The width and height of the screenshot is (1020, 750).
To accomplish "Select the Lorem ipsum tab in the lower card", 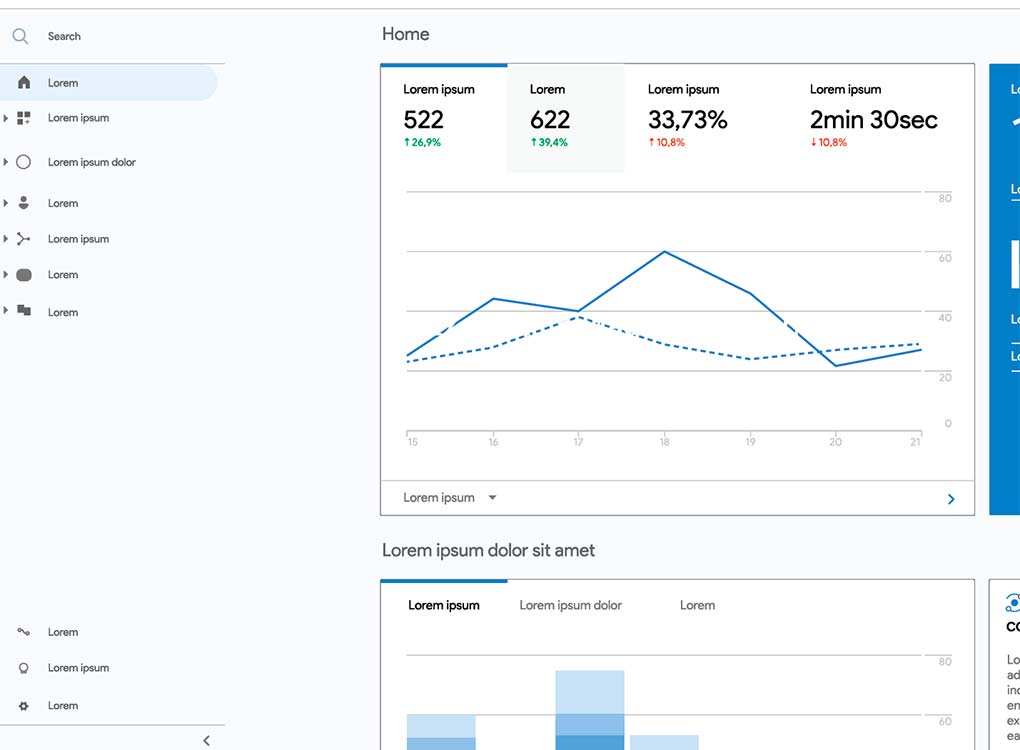I will point(444,605).
